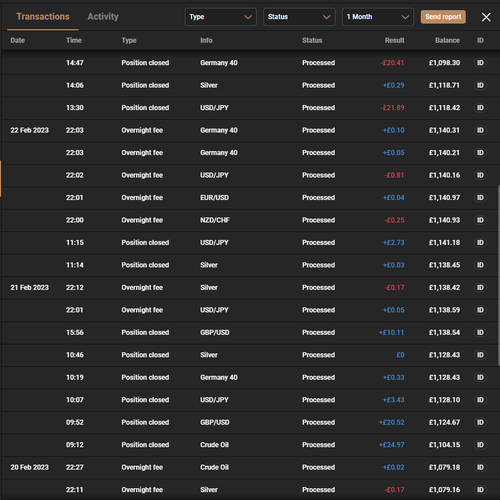The image size is (500, 500).
Task: Select the 20 Feb 2023 date cell
Action: 29,467
